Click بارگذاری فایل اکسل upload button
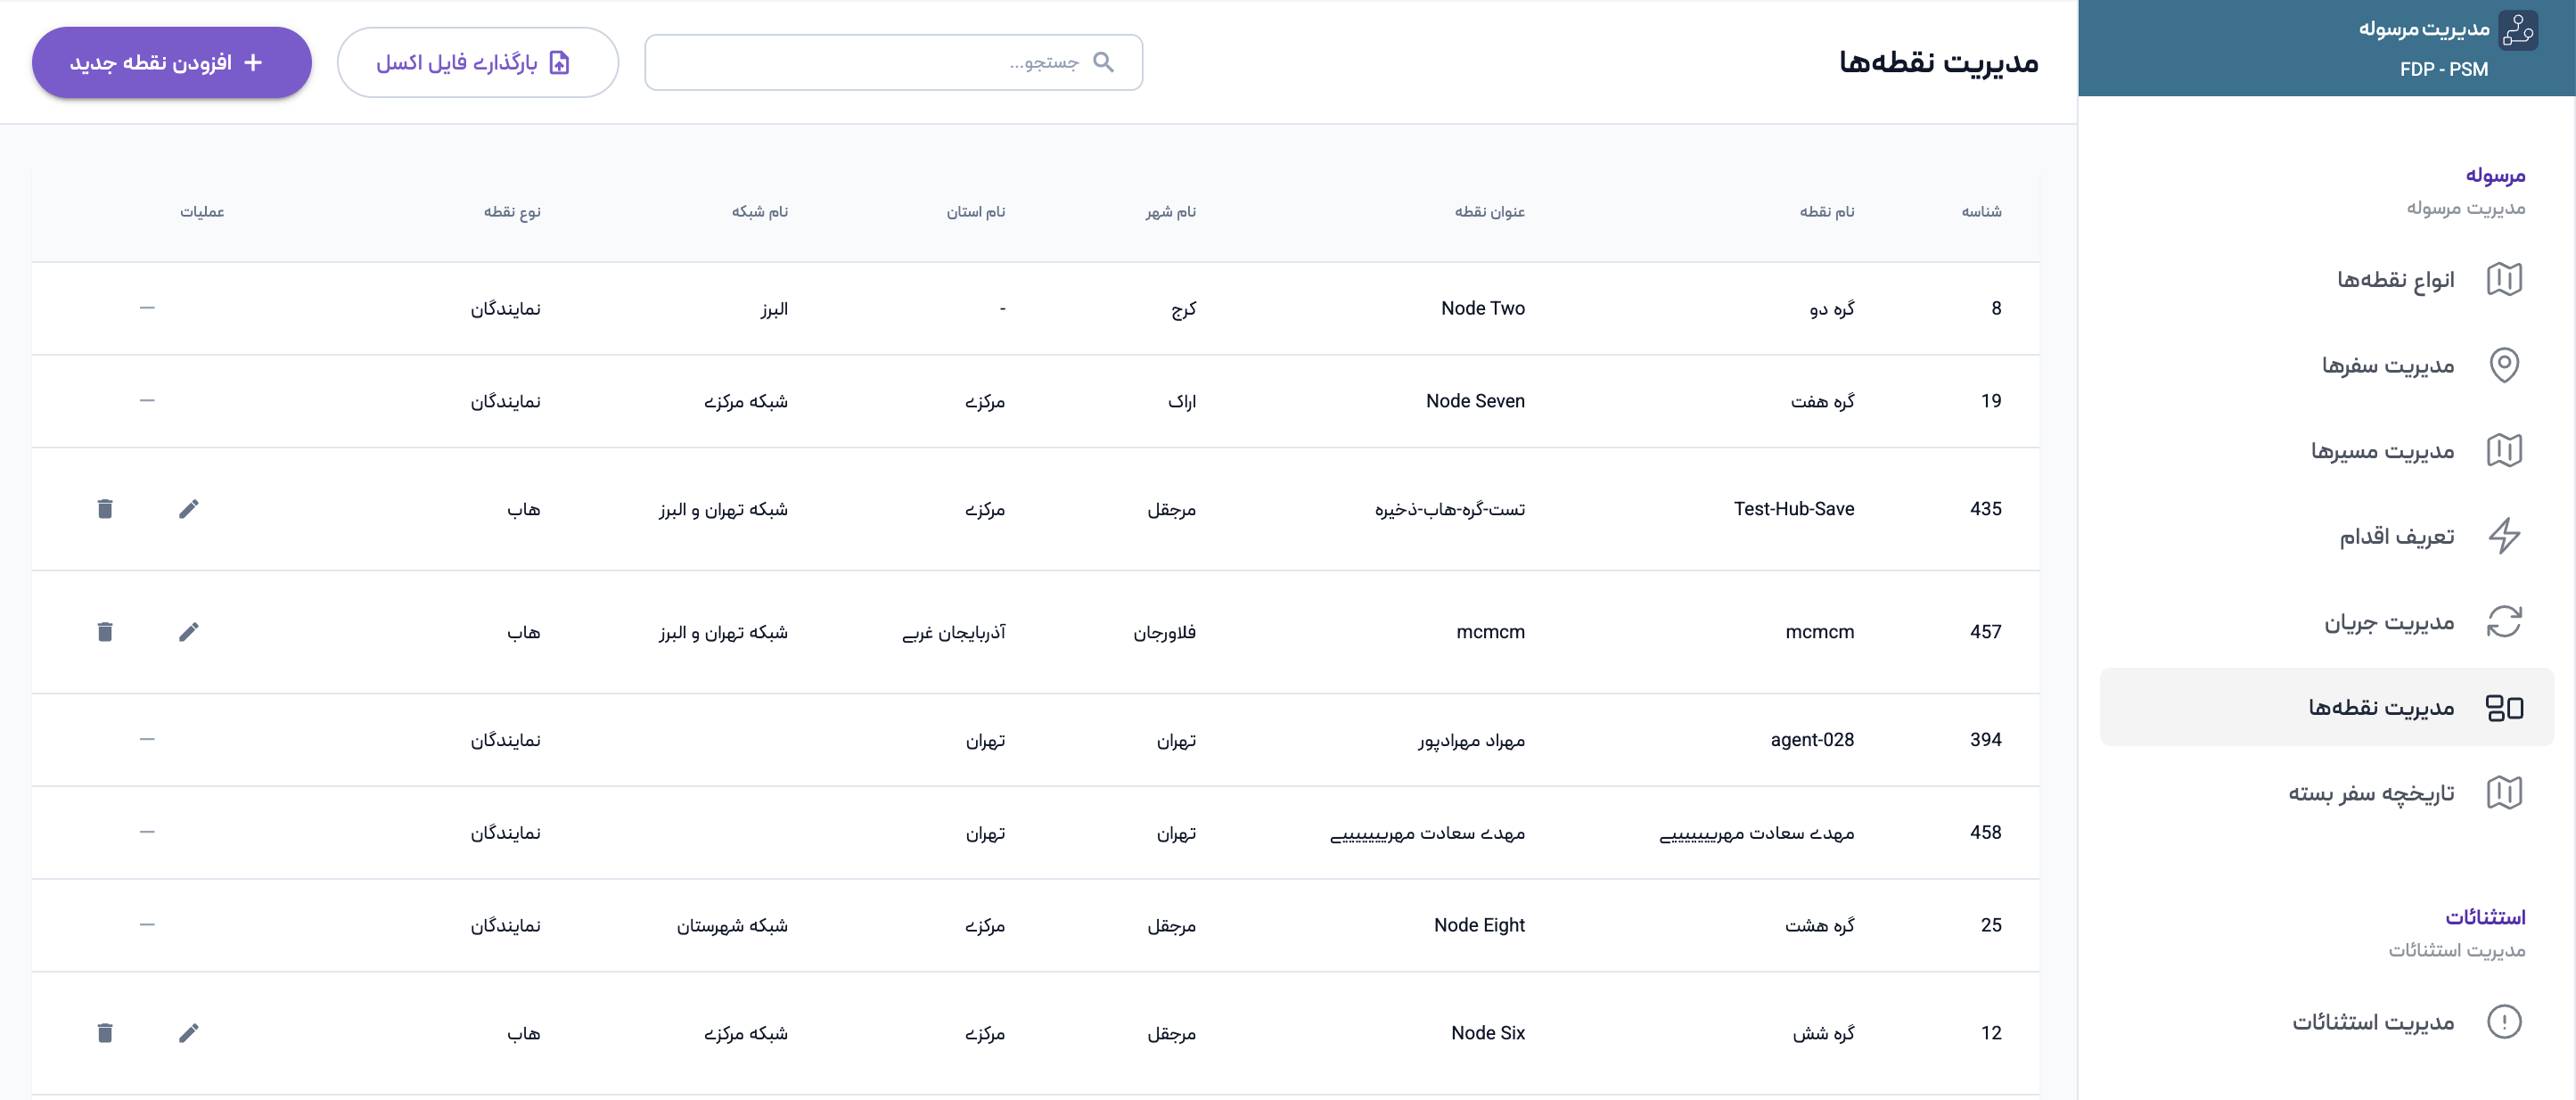 477,62
